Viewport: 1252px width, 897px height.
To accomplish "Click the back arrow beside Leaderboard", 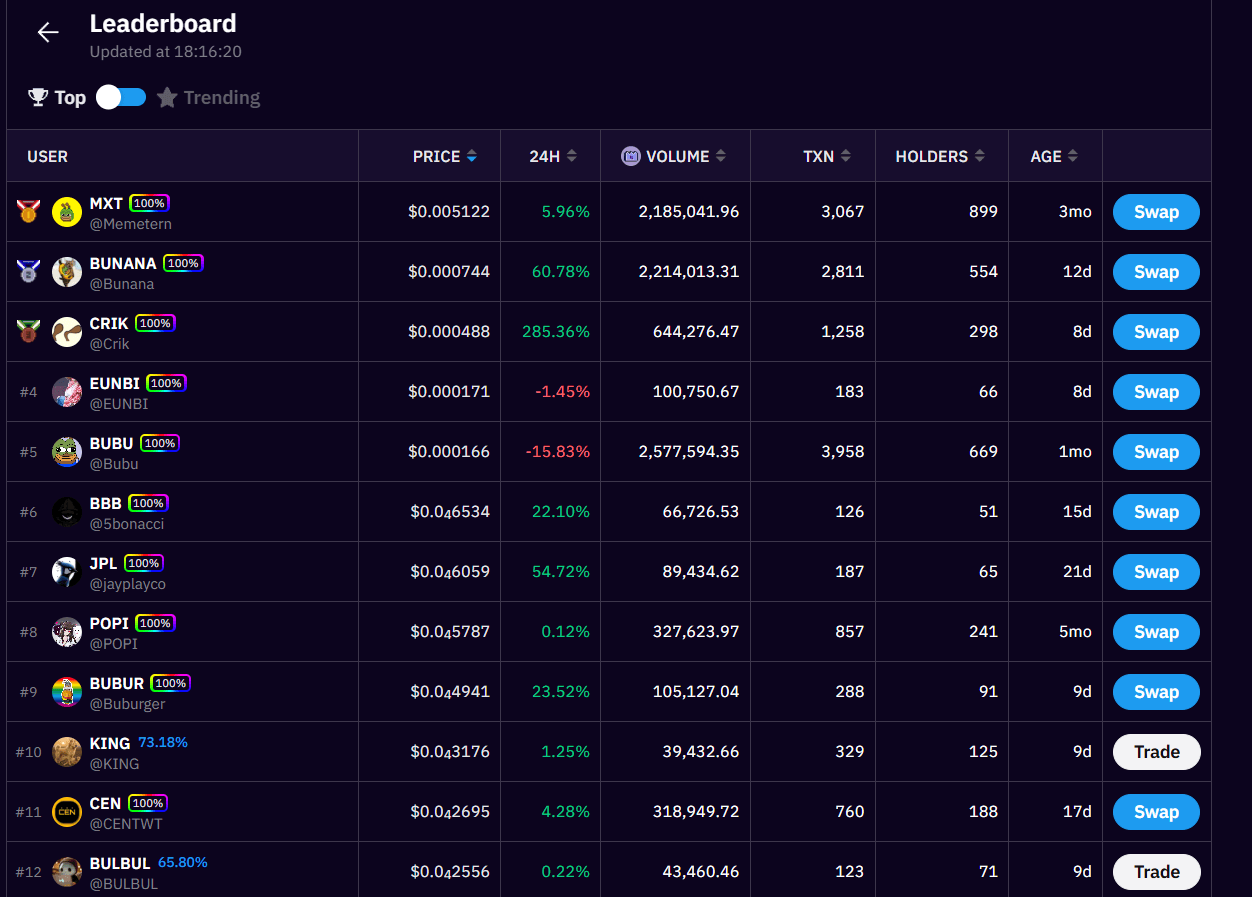I will coord(48,33).
